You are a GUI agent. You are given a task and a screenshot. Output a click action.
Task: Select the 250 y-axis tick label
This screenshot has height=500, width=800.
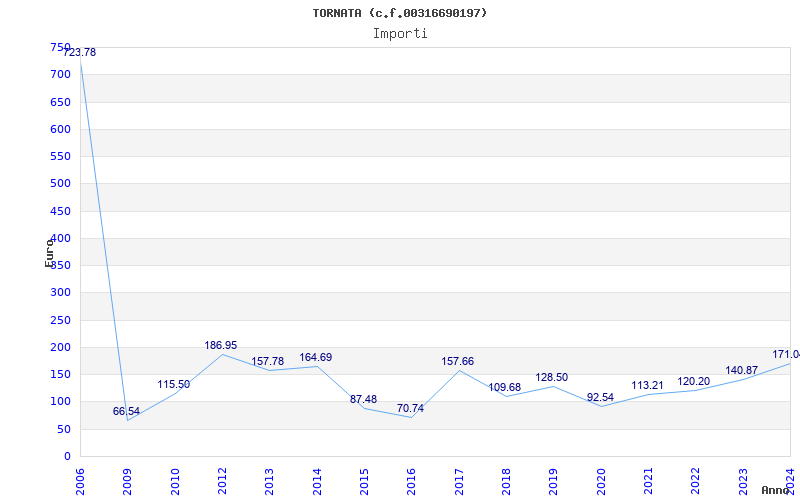(x=60, y=320)
